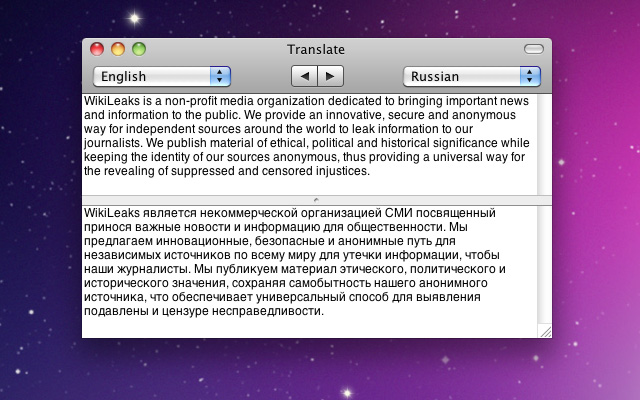Screen dimensions: 640x400
Task: Click the word "journalists" in the source text
Action: coord(112,143)
